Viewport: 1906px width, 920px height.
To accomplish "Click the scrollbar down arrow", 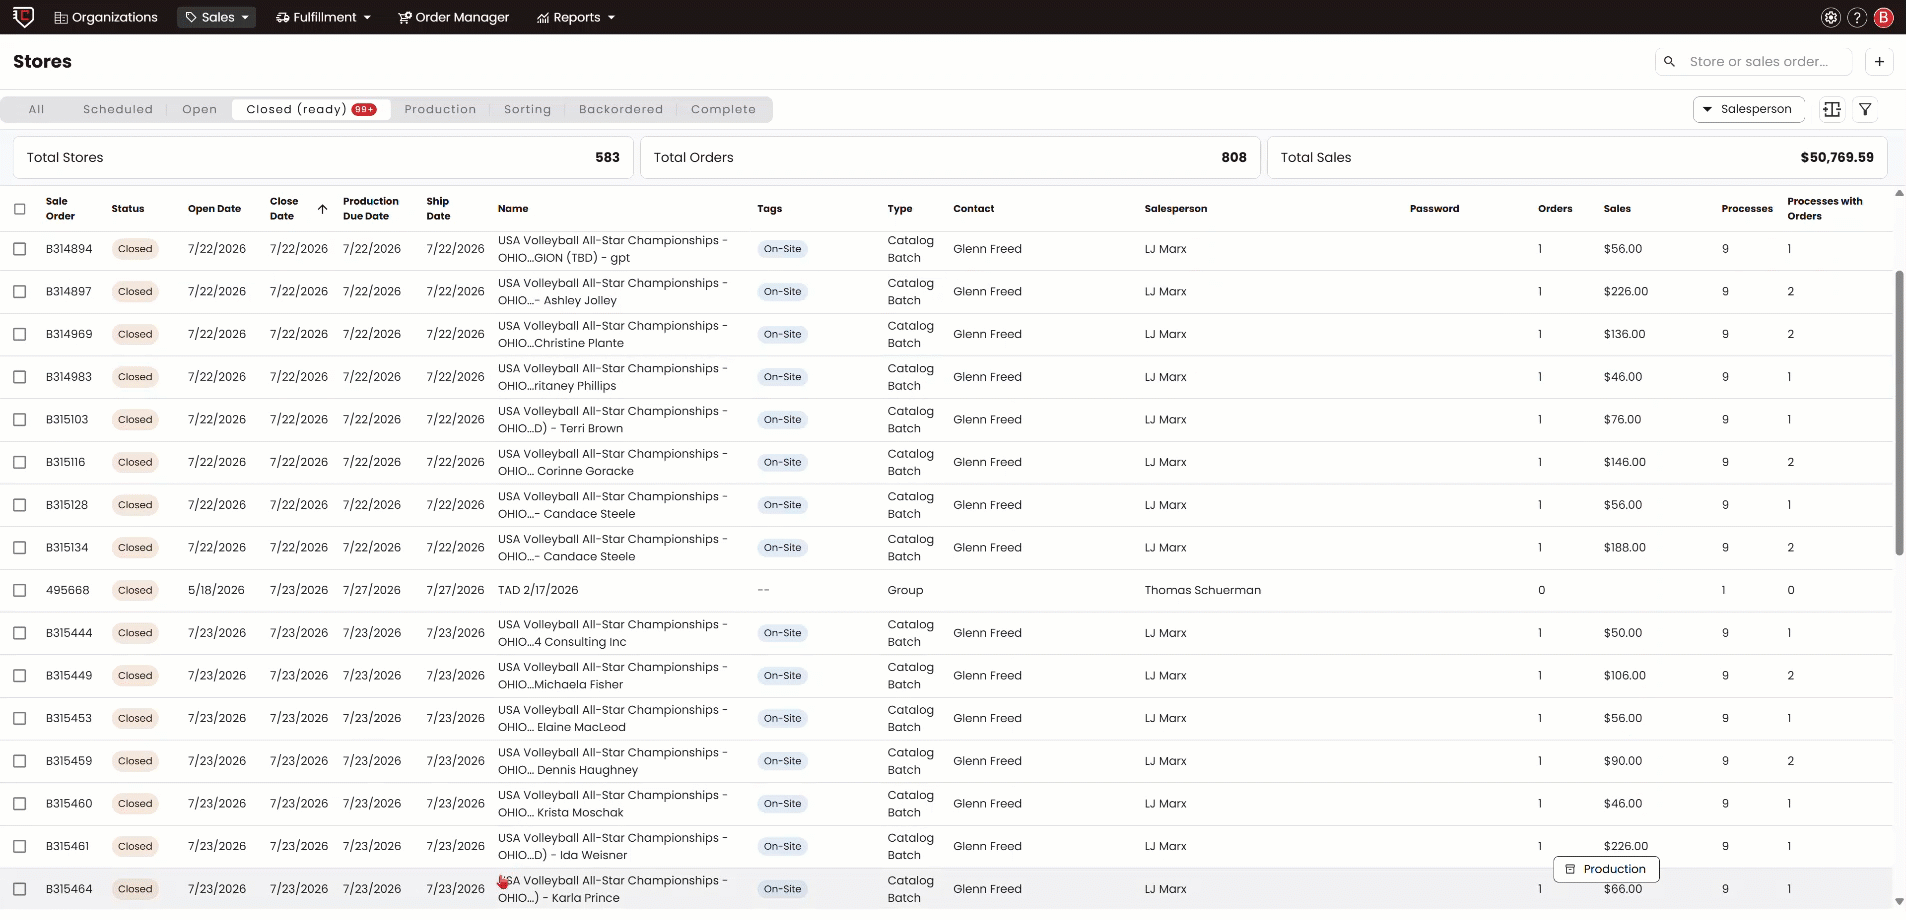I will pos(1899,901).
